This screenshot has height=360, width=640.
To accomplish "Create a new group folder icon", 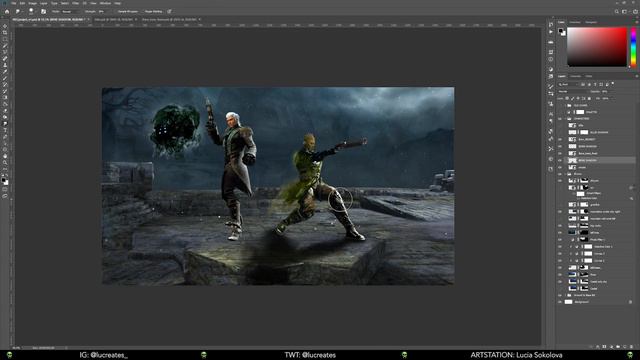I will [x=618, y=347].
